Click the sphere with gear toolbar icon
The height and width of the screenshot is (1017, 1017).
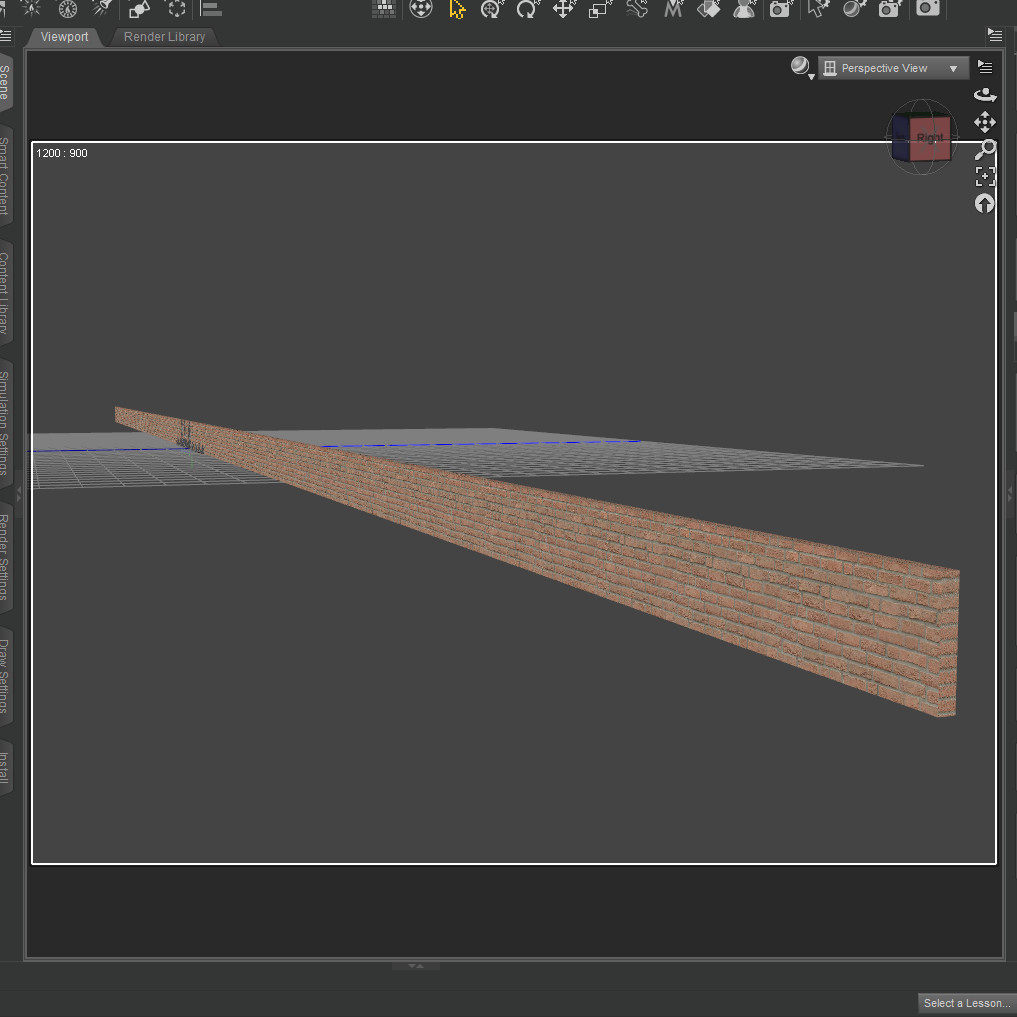pos(854,8)
